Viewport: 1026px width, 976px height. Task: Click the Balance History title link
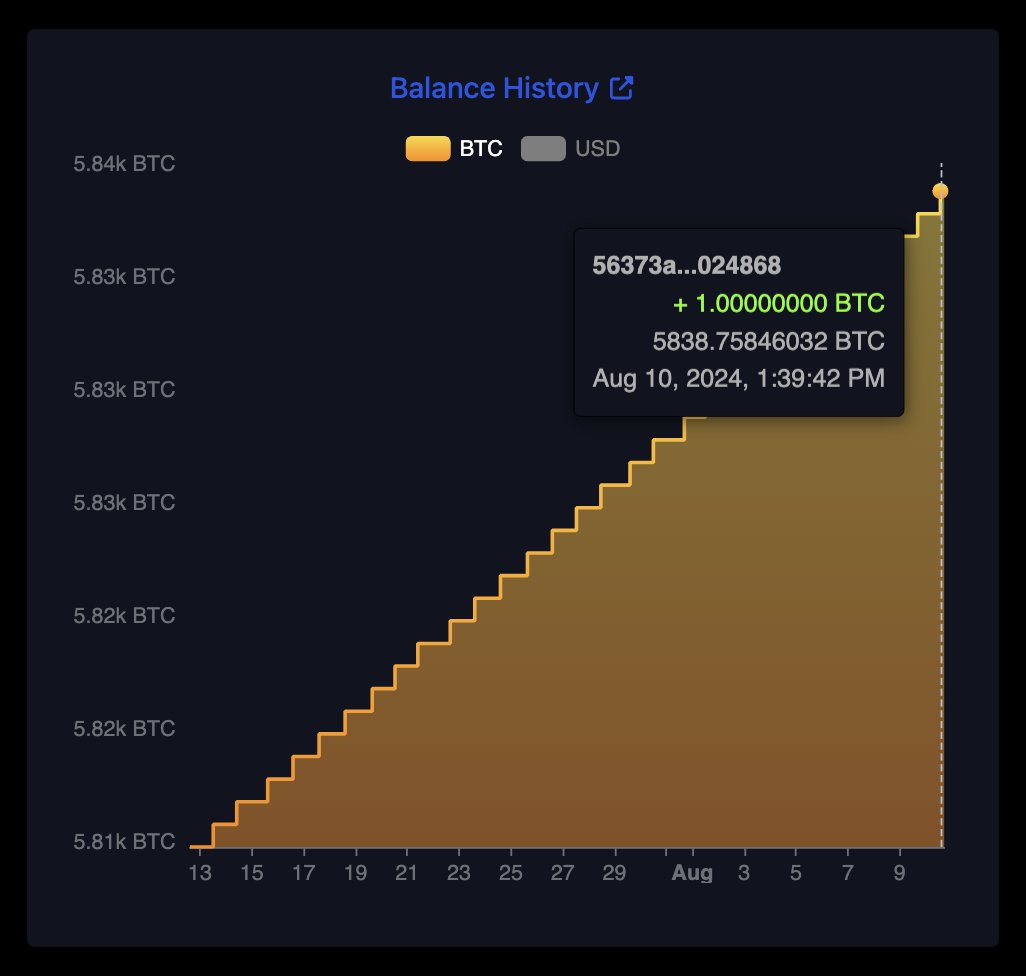click(x=494, y=88)
